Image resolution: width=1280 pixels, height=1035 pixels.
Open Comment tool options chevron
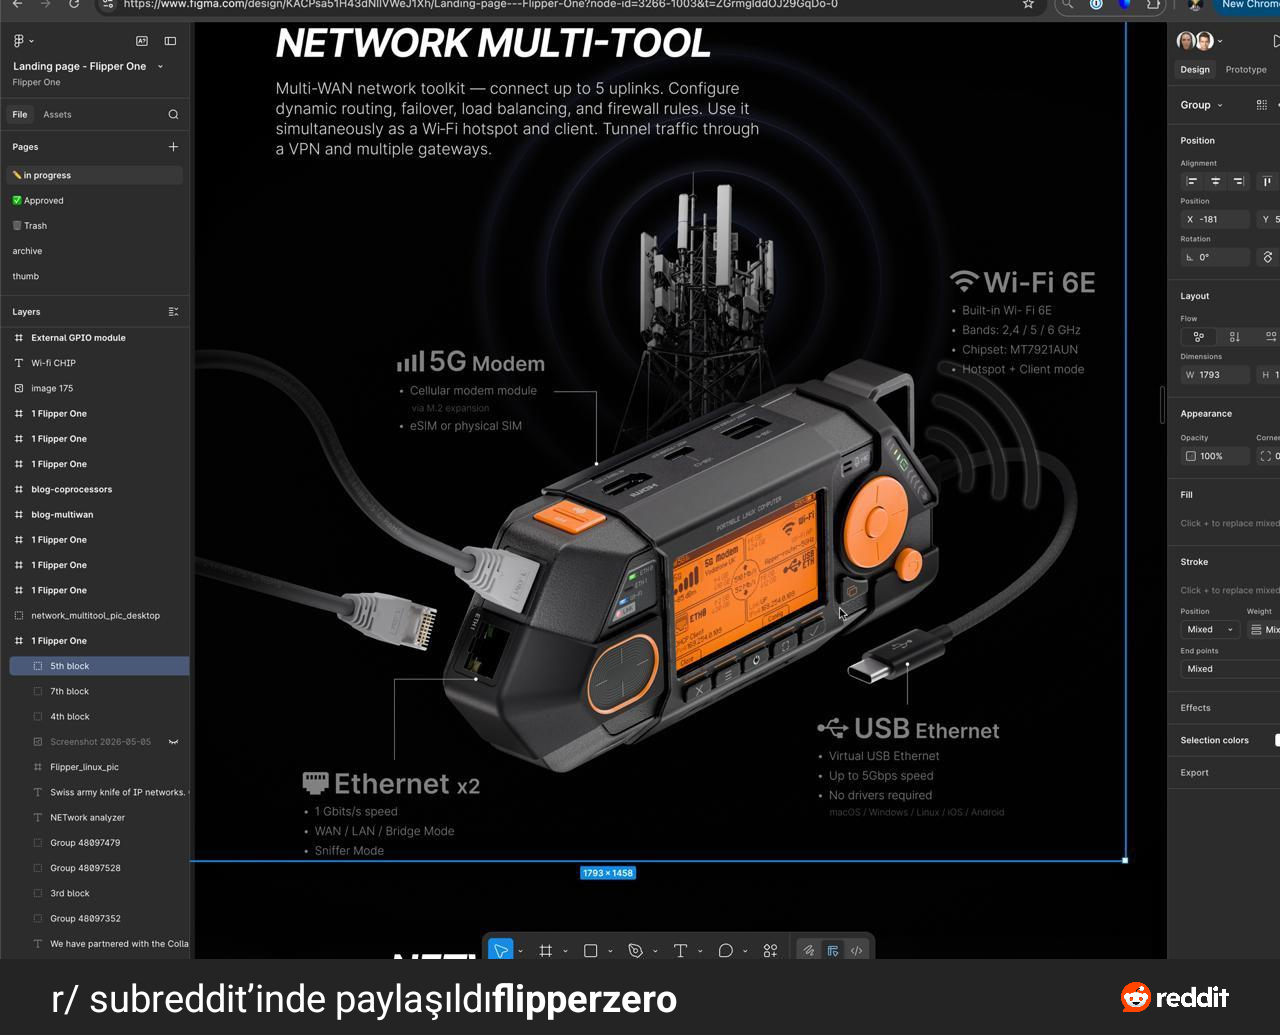(x=745, y=951)
